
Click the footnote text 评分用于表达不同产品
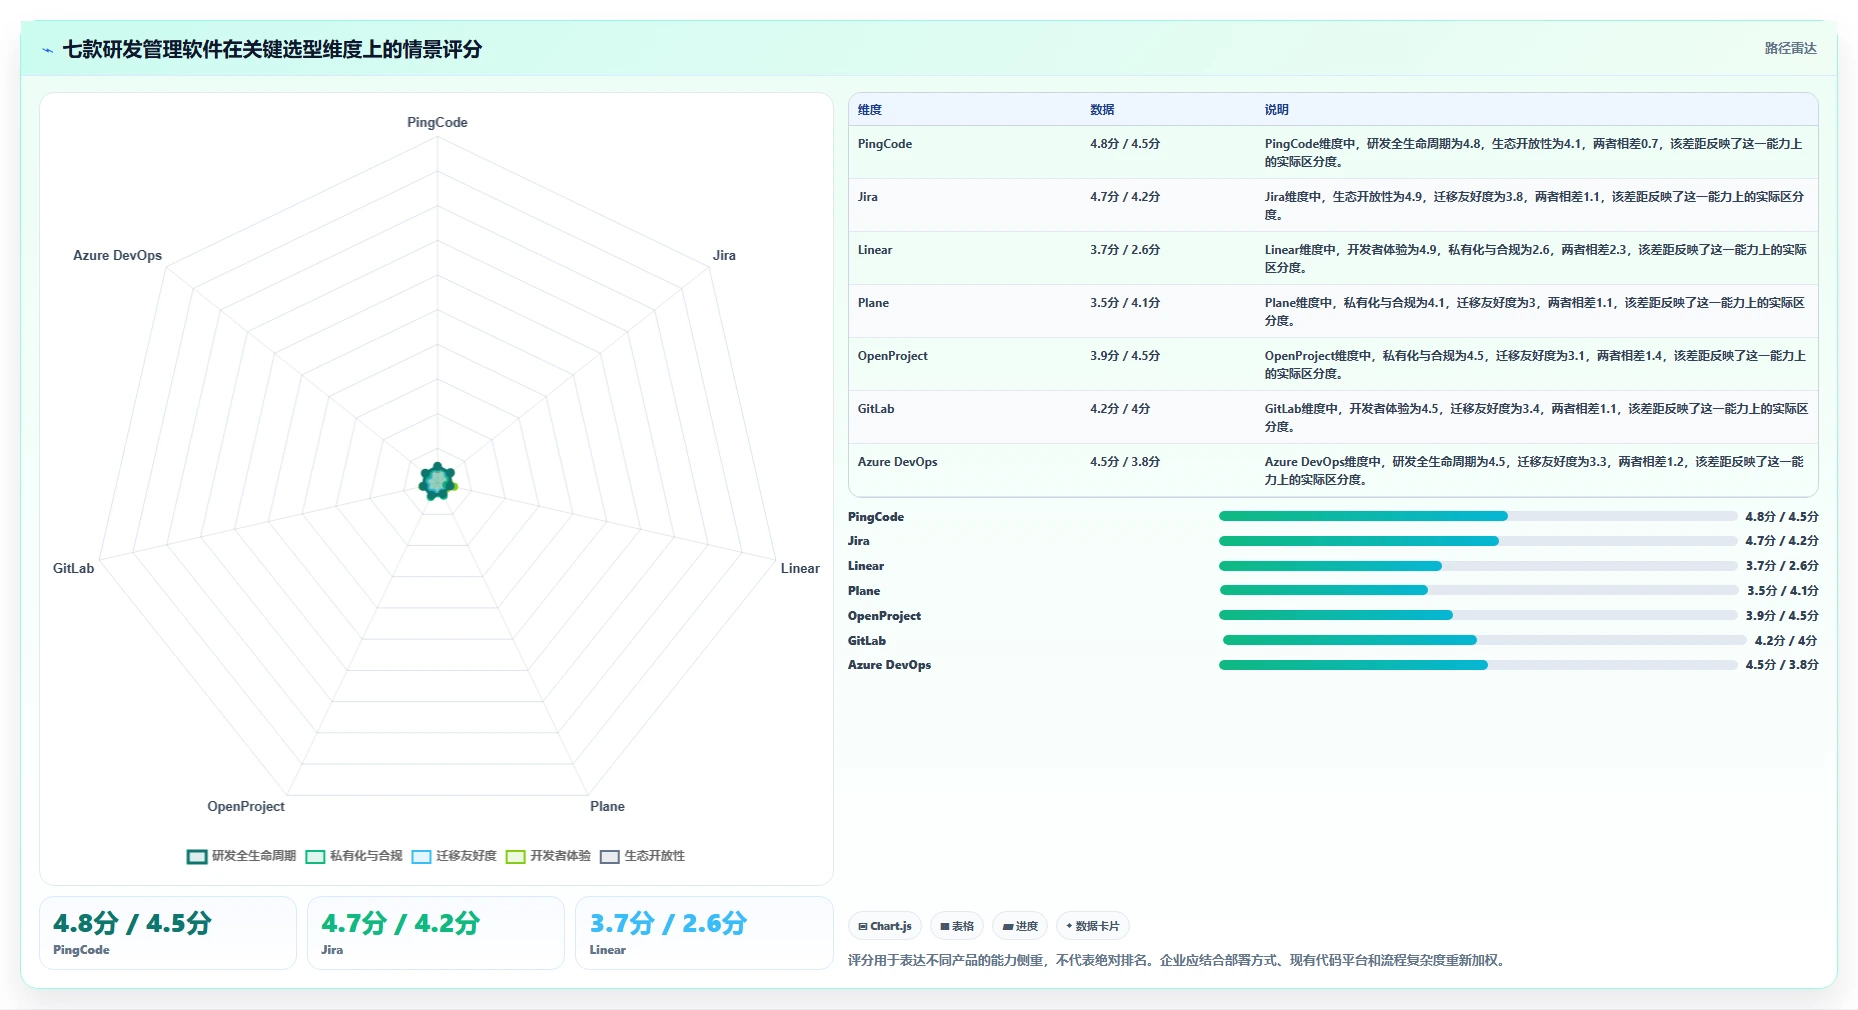(1177, 961)
